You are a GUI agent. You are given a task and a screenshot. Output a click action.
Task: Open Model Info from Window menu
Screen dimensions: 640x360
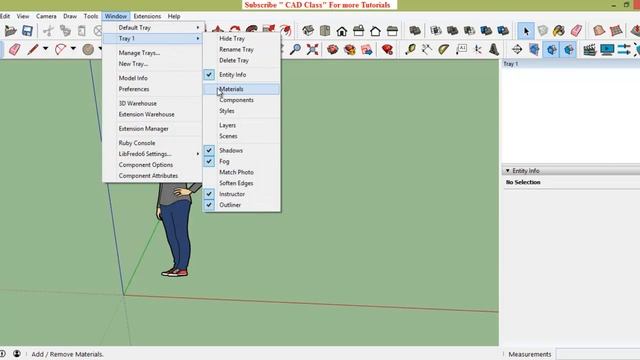[153, 78]
